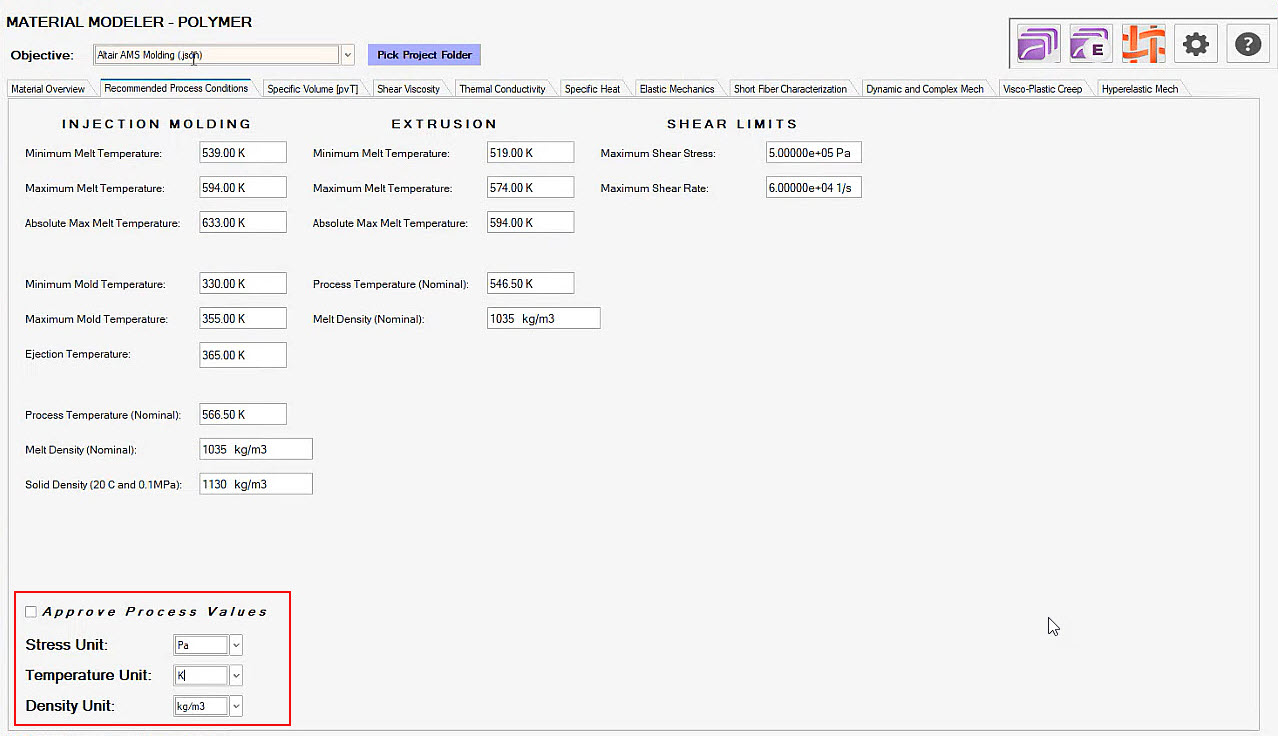Click the Pick Project Folder button
The height and width of the screenshot is (736, 1278).
click(x=423, y=54)
